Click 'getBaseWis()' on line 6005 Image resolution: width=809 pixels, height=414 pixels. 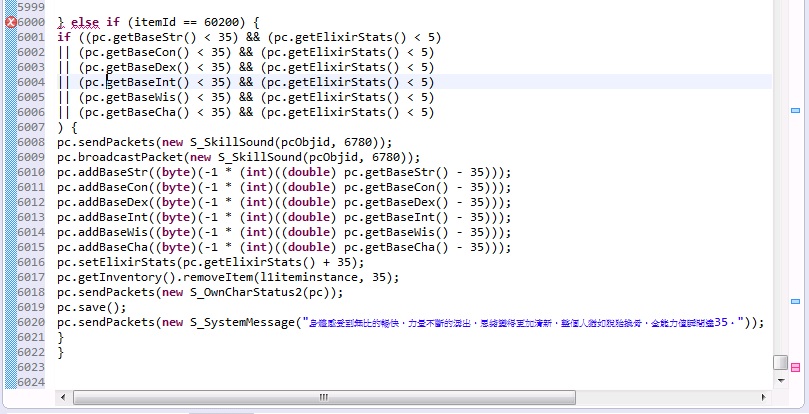click(148, 97)
